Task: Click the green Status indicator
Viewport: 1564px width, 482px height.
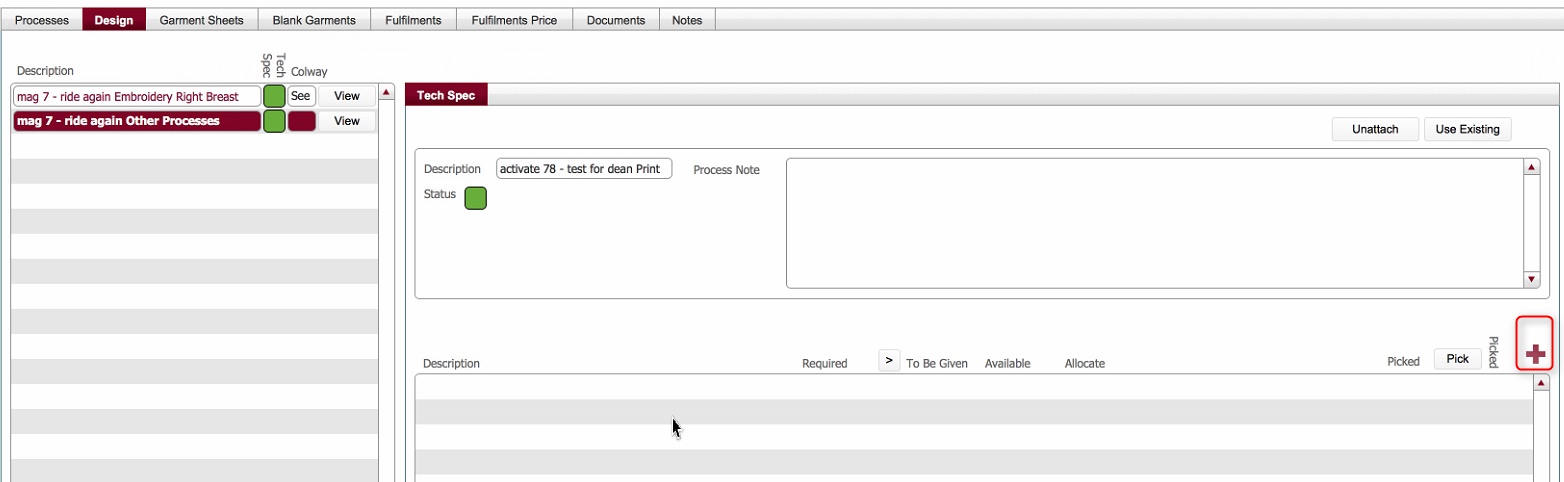Action: 476,198
